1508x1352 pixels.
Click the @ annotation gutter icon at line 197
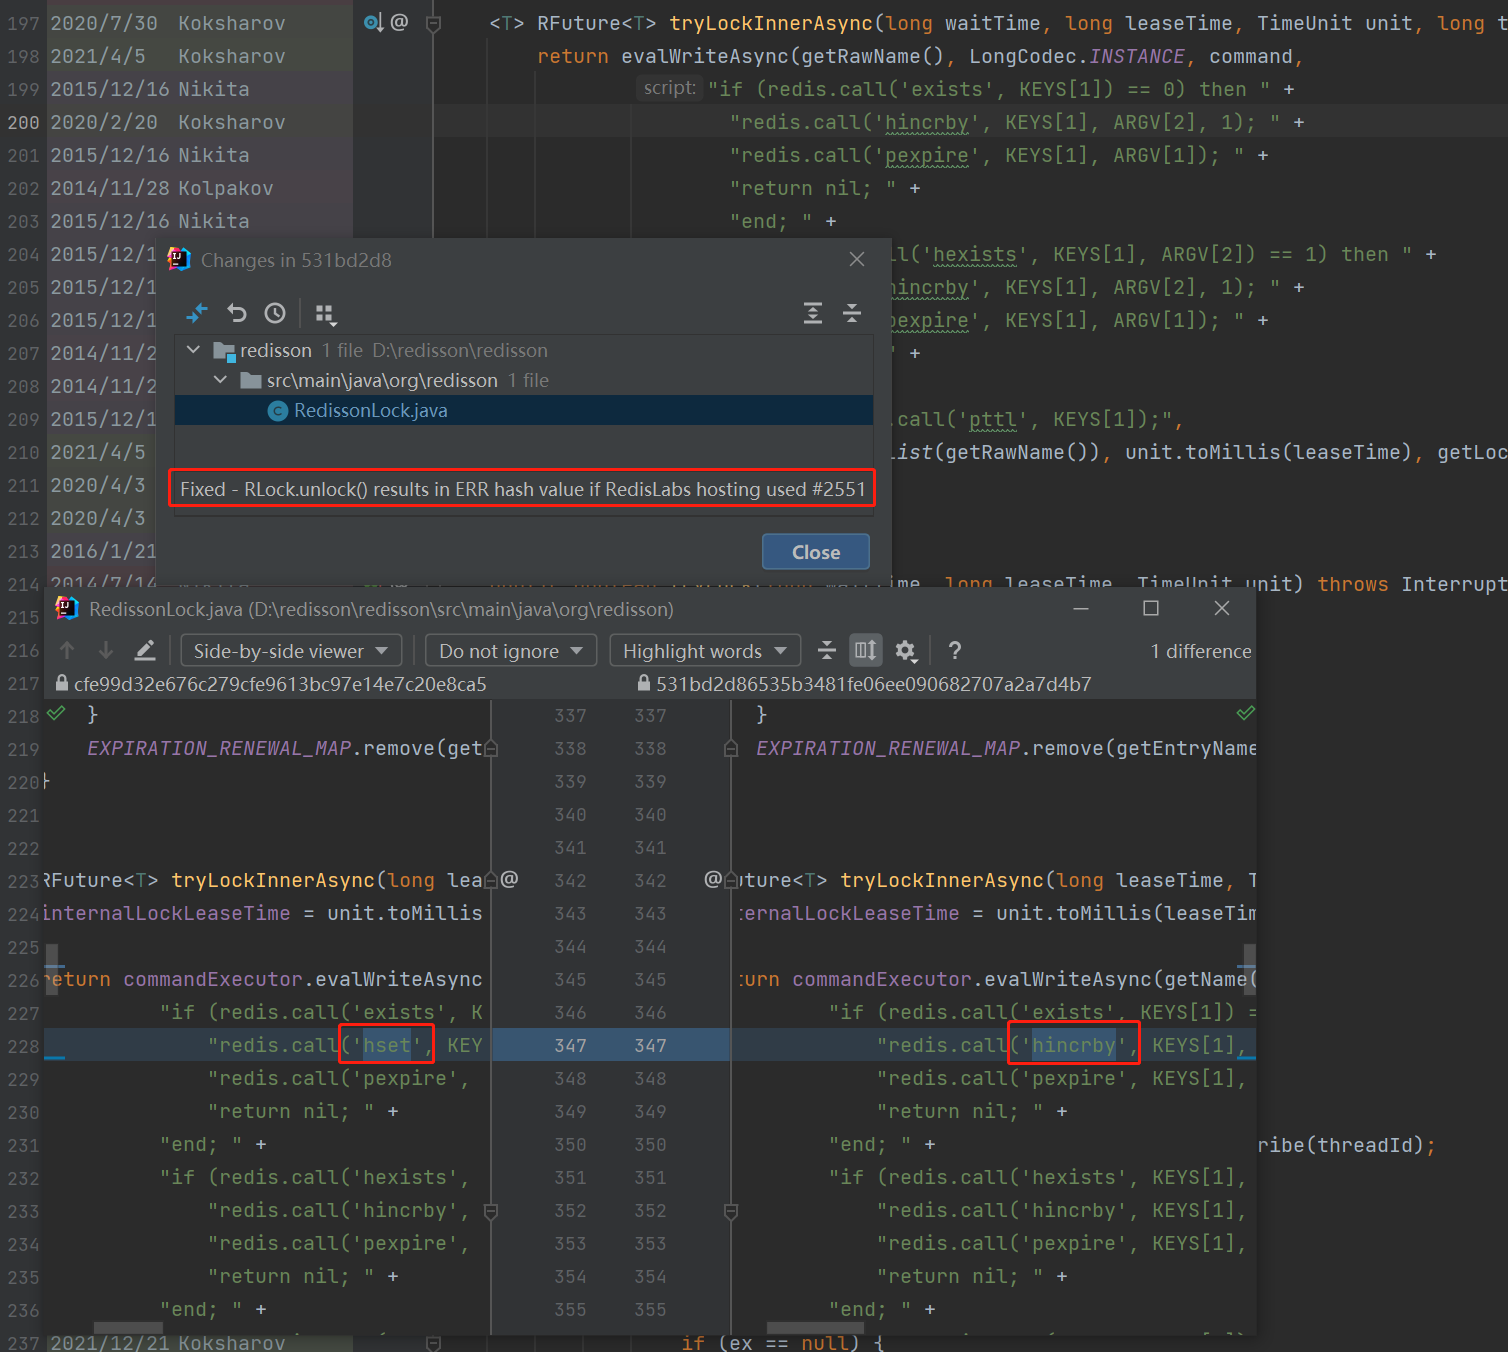click(x=399, y=22)
